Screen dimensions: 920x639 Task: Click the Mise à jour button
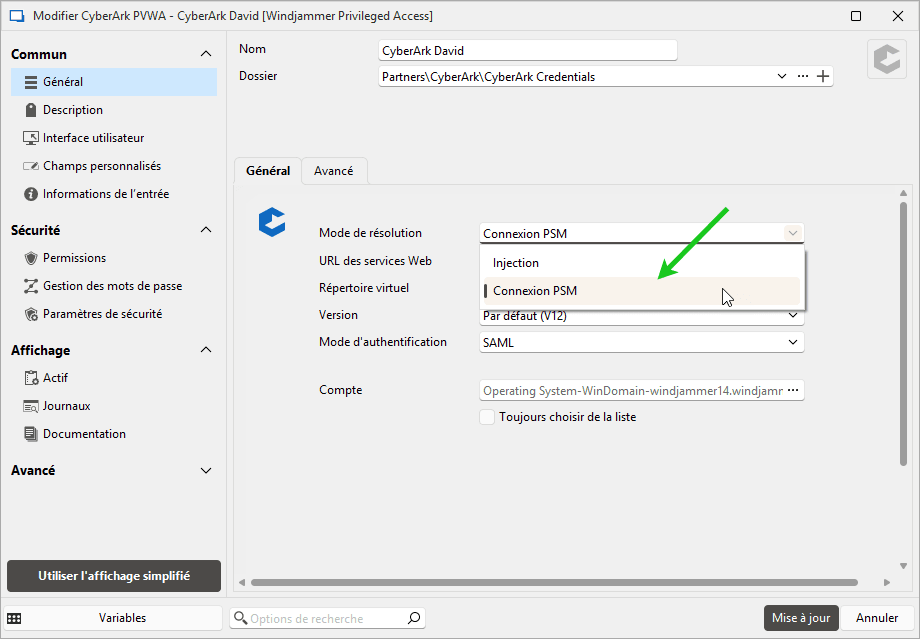800,618
